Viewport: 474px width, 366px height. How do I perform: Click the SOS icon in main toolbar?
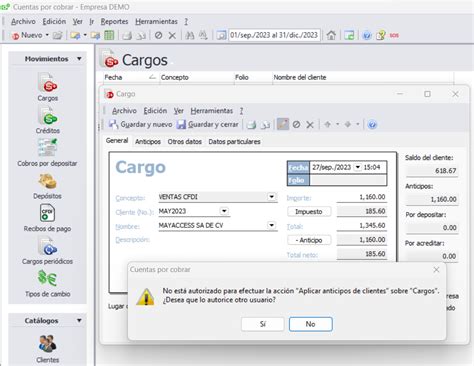[394, 35]
